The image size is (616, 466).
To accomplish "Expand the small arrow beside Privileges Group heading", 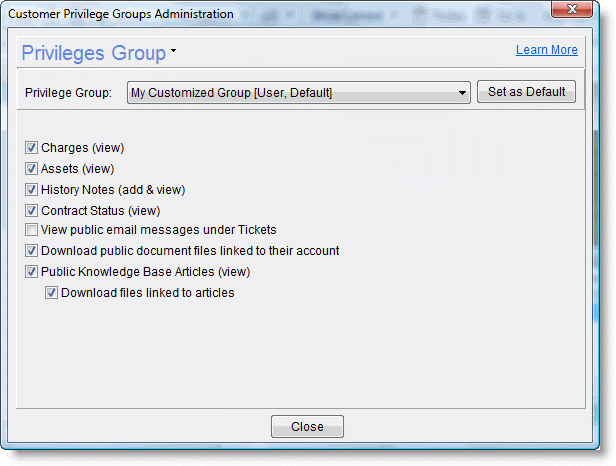I will point(173,50).
